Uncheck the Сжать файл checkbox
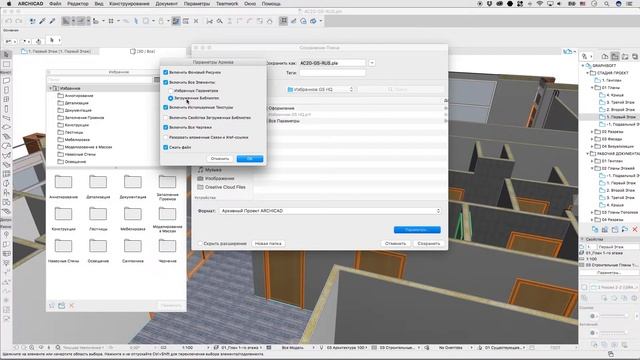Image resolution: width=640 pixels, height=360 pixels. pos(165,147)
